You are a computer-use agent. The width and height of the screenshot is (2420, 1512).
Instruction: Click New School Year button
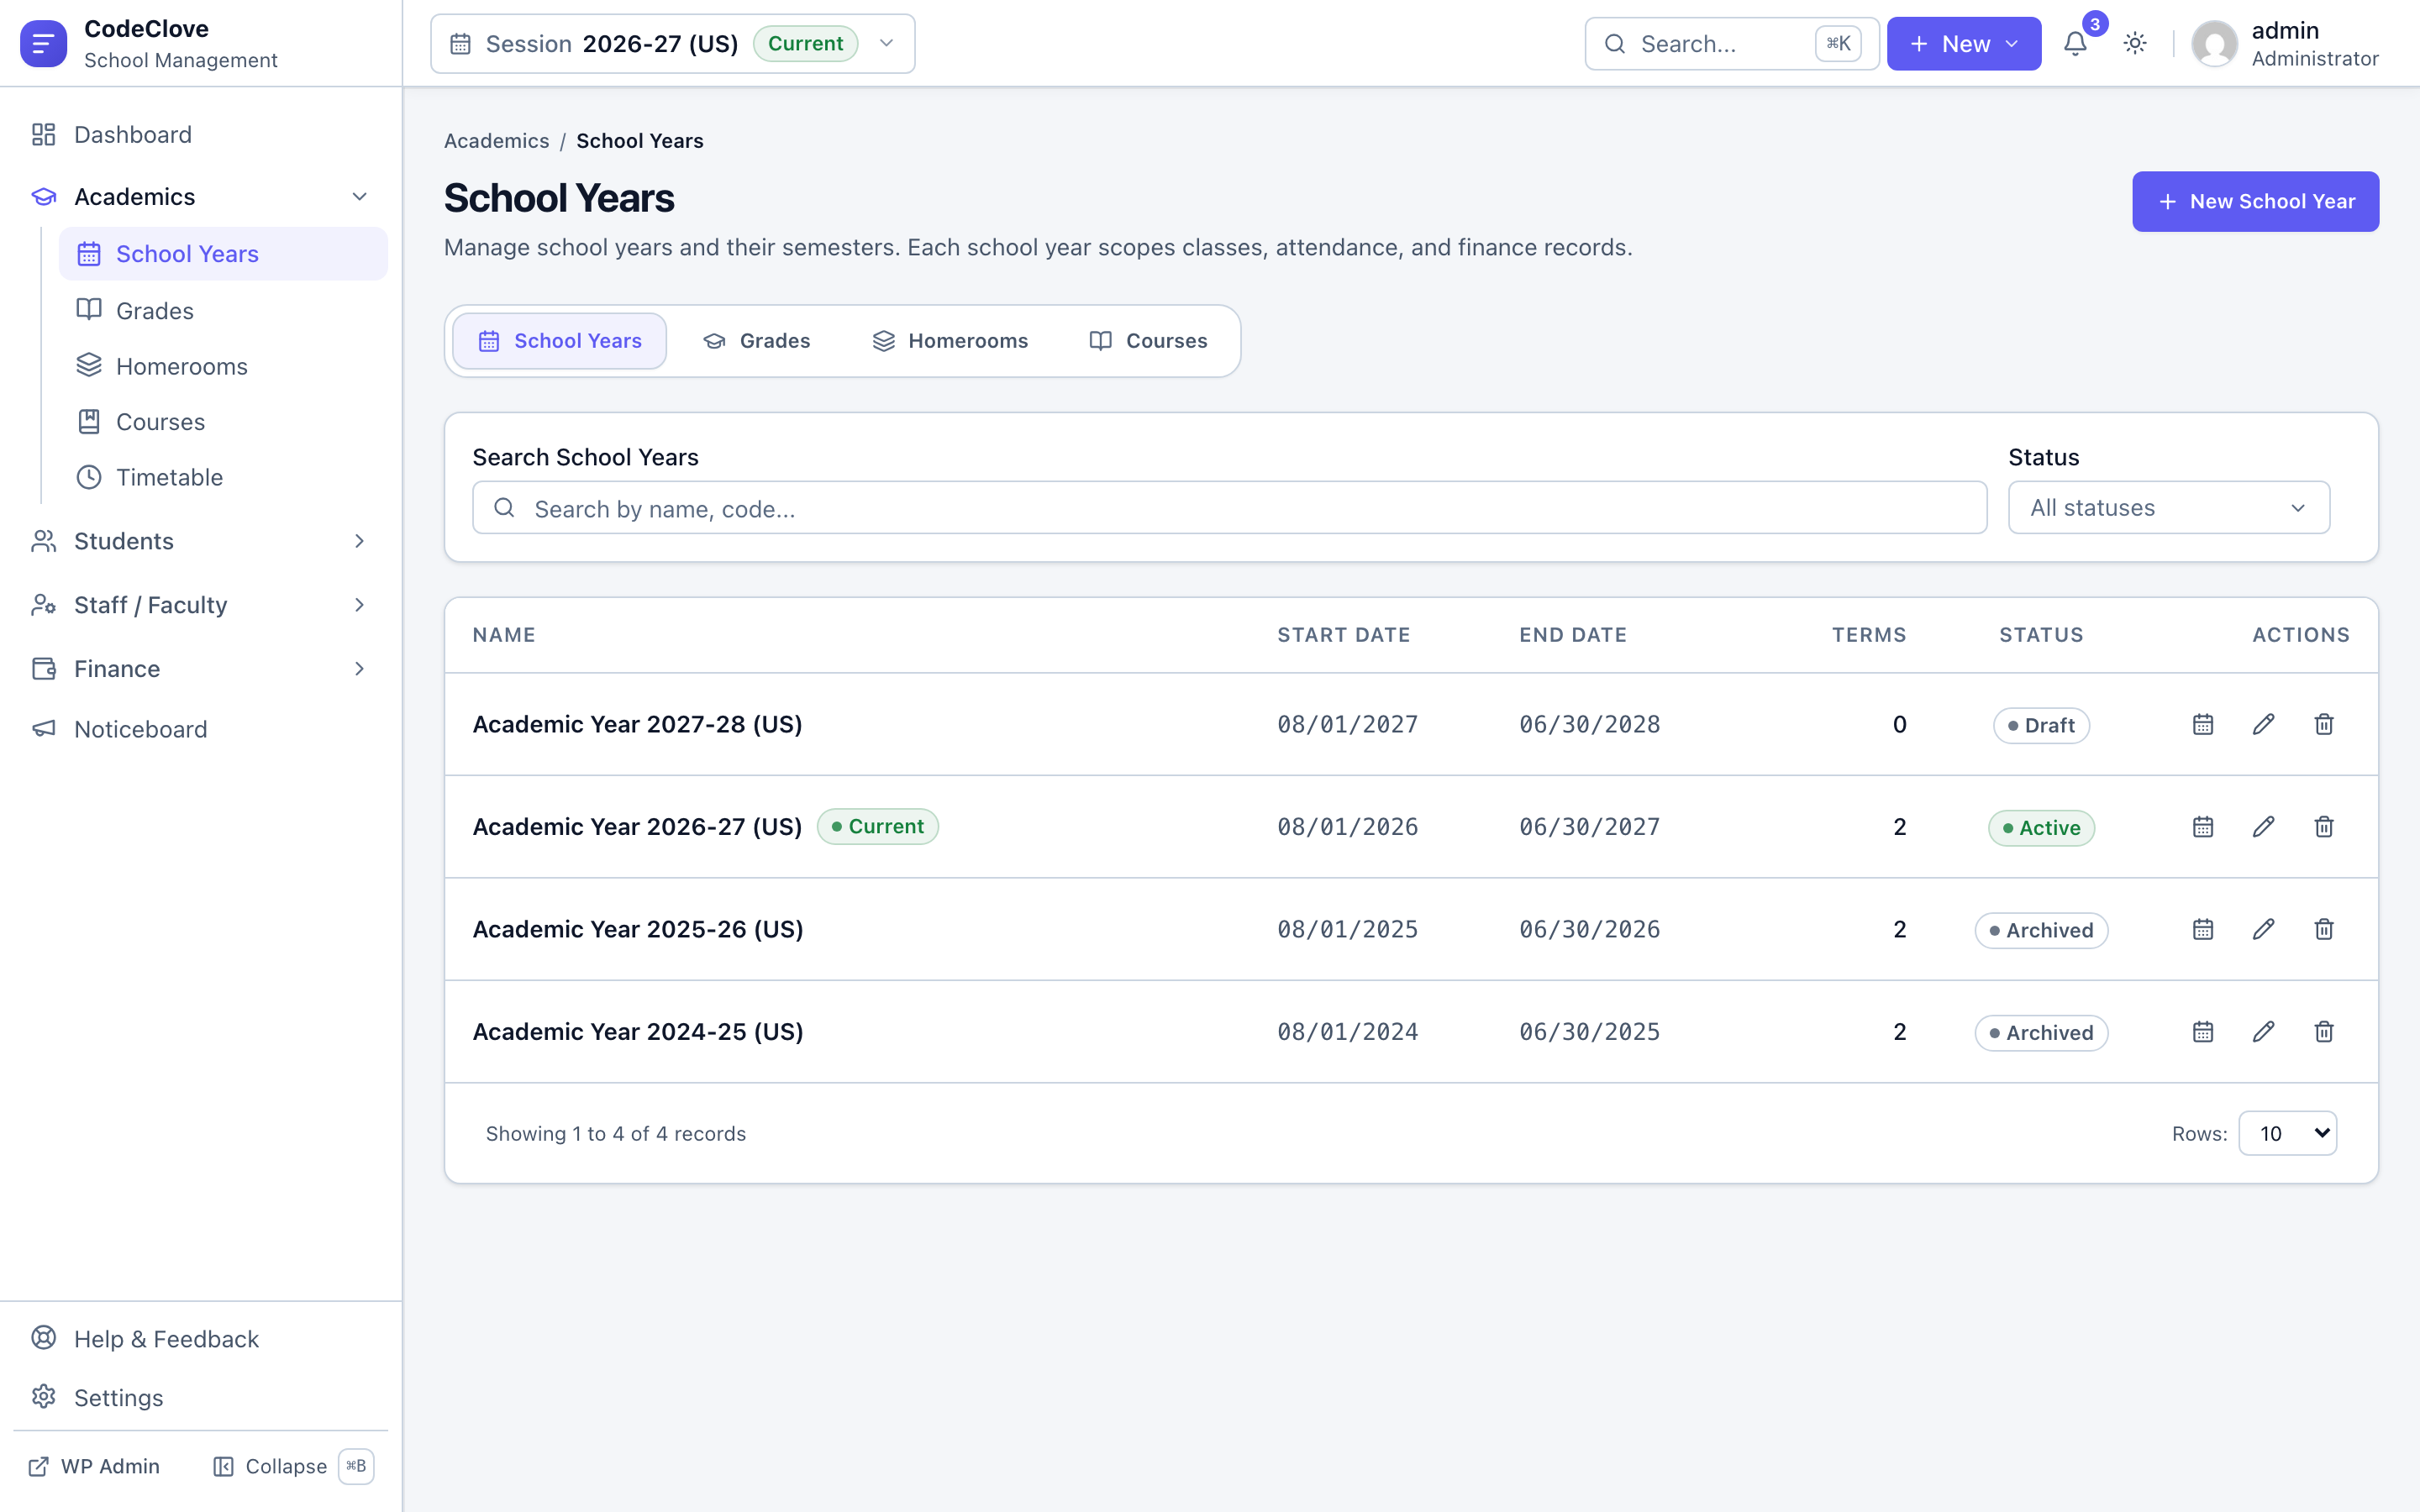2256,202
